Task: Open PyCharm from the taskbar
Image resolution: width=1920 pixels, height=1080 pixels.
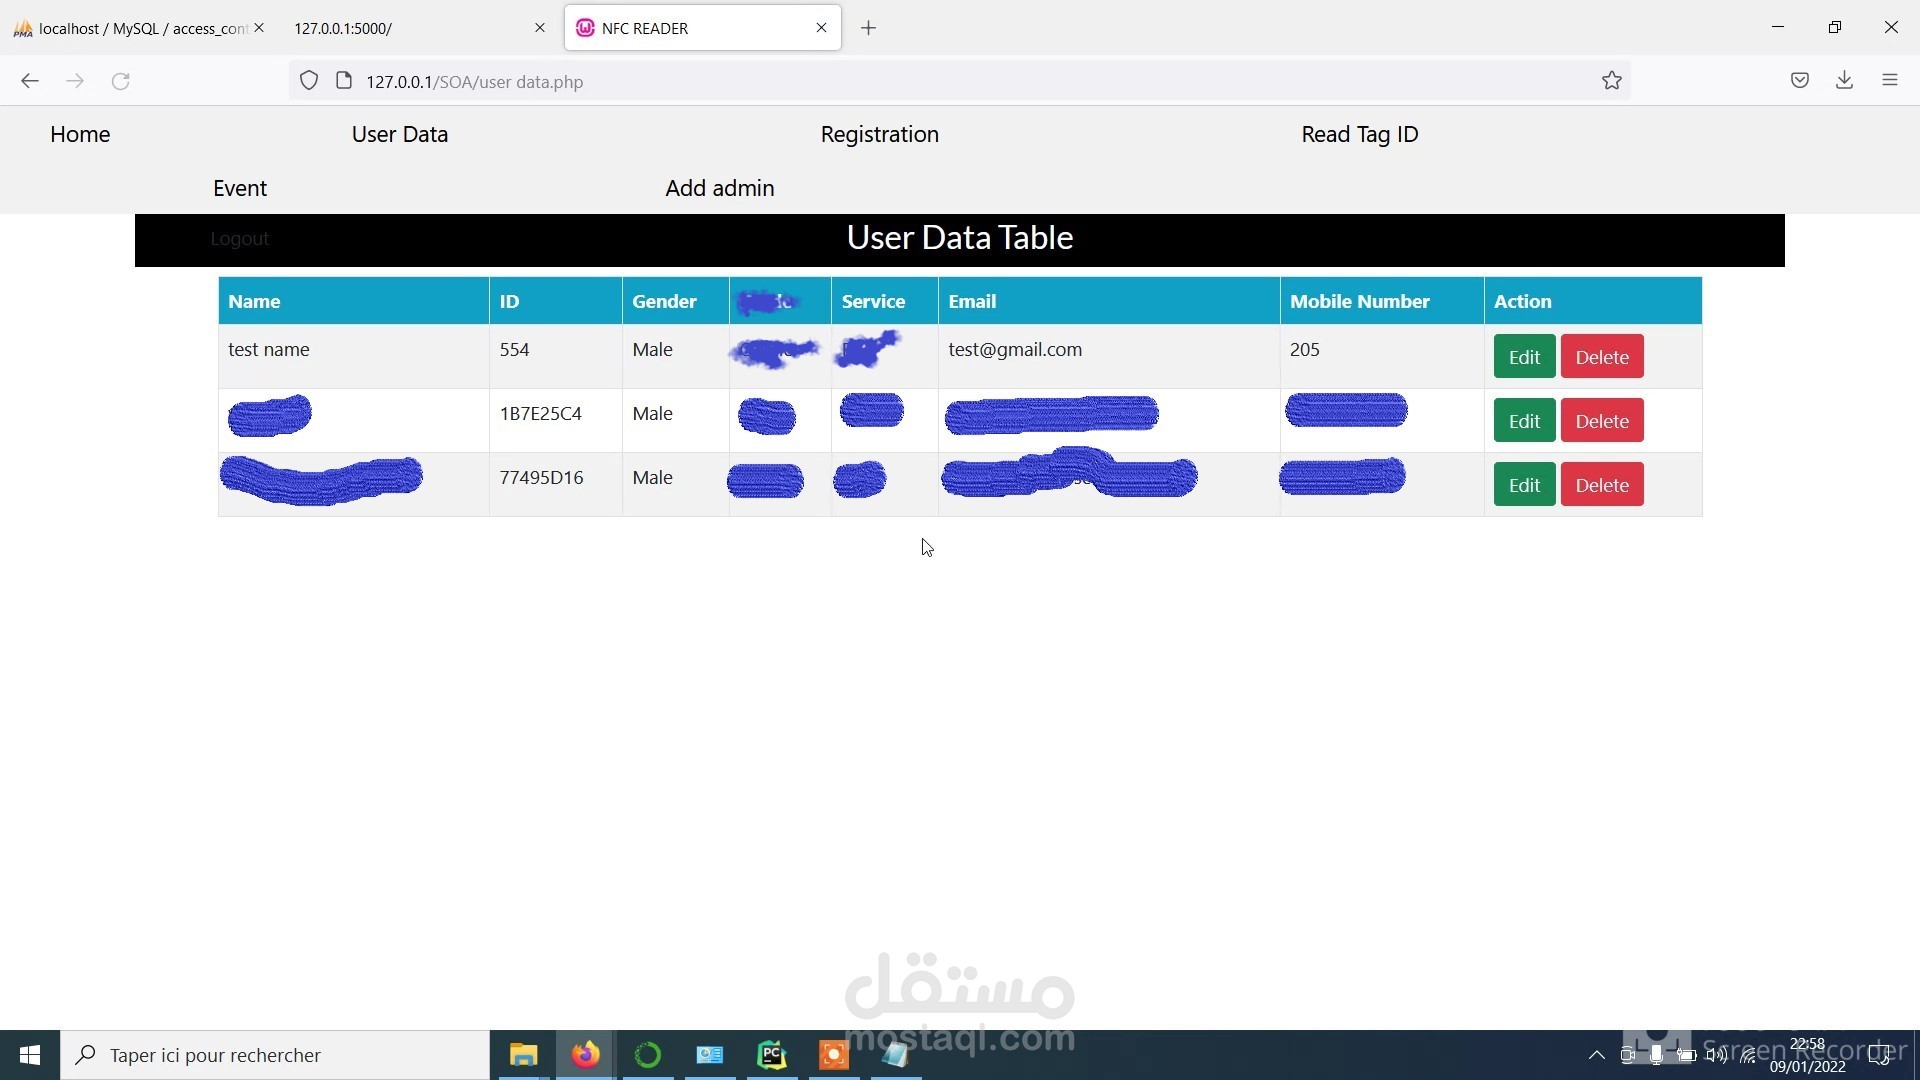Action: [x=771, y=1055]
